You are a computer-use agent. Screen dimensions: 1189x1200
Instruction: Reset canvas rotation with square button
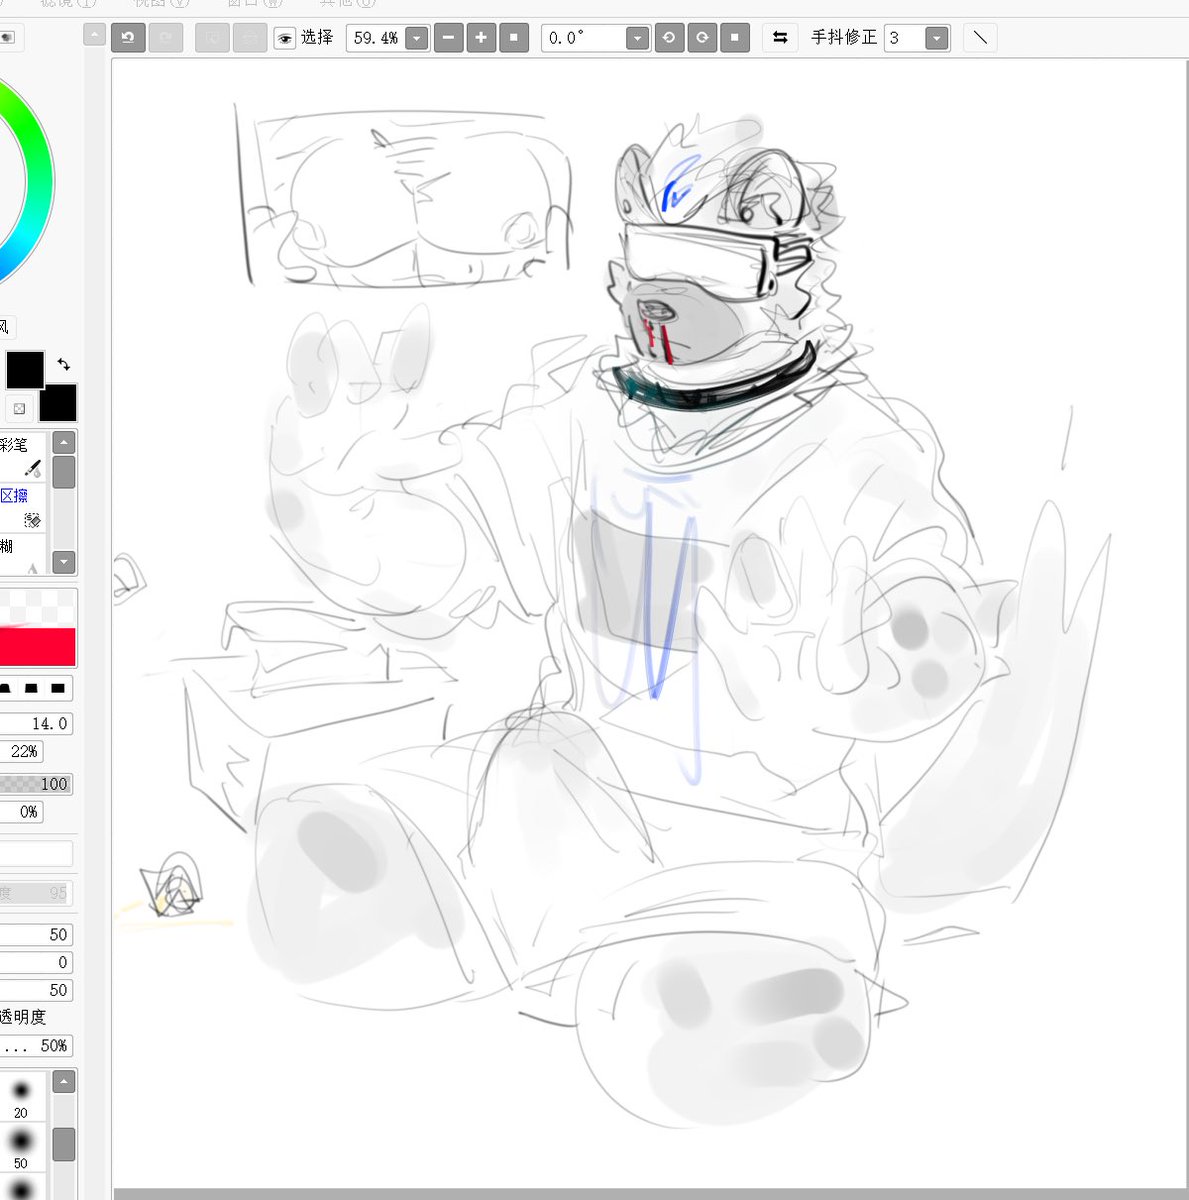(x=735, y=38)
